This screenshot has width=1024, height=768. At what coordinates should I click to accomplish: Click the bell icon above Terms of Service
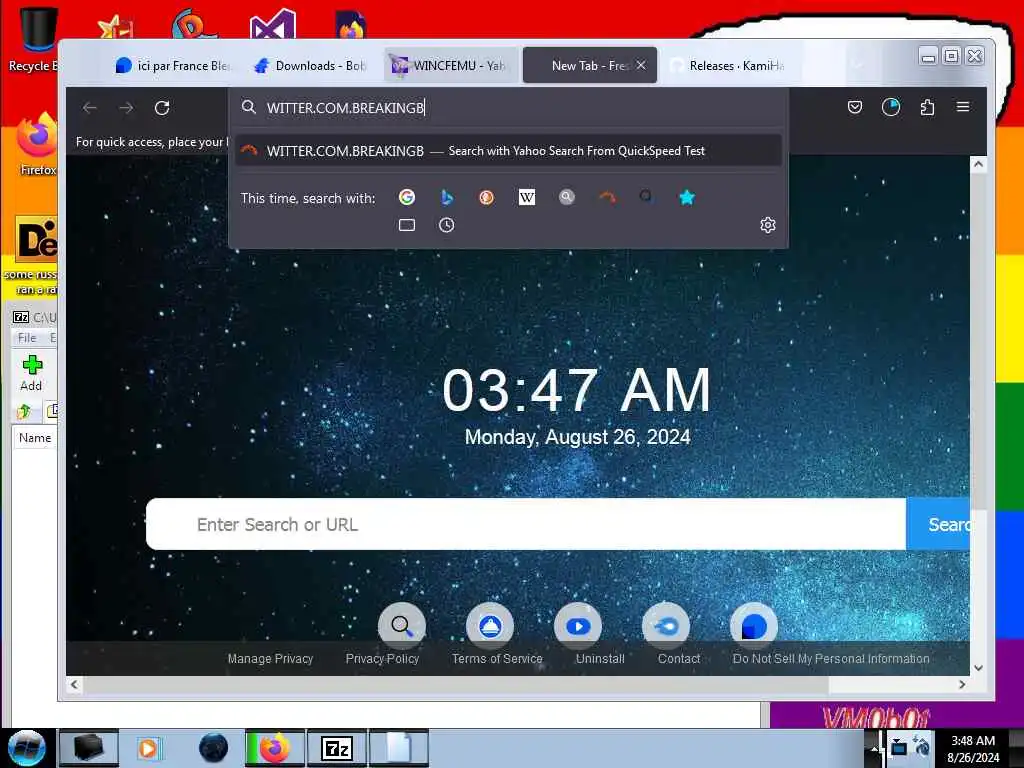pyautogui.click(x=490, y=626)
